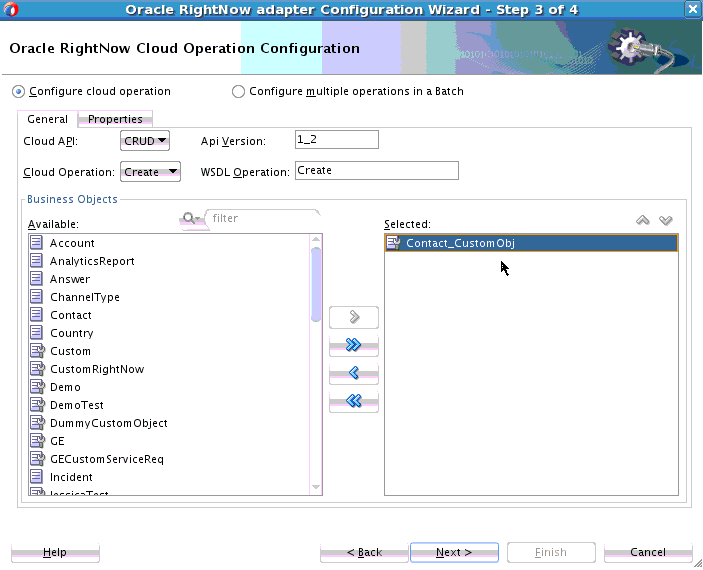This screenshot has height=570, width=703.
Task: Open the filter search options magnifier
Action: (191, 218)
